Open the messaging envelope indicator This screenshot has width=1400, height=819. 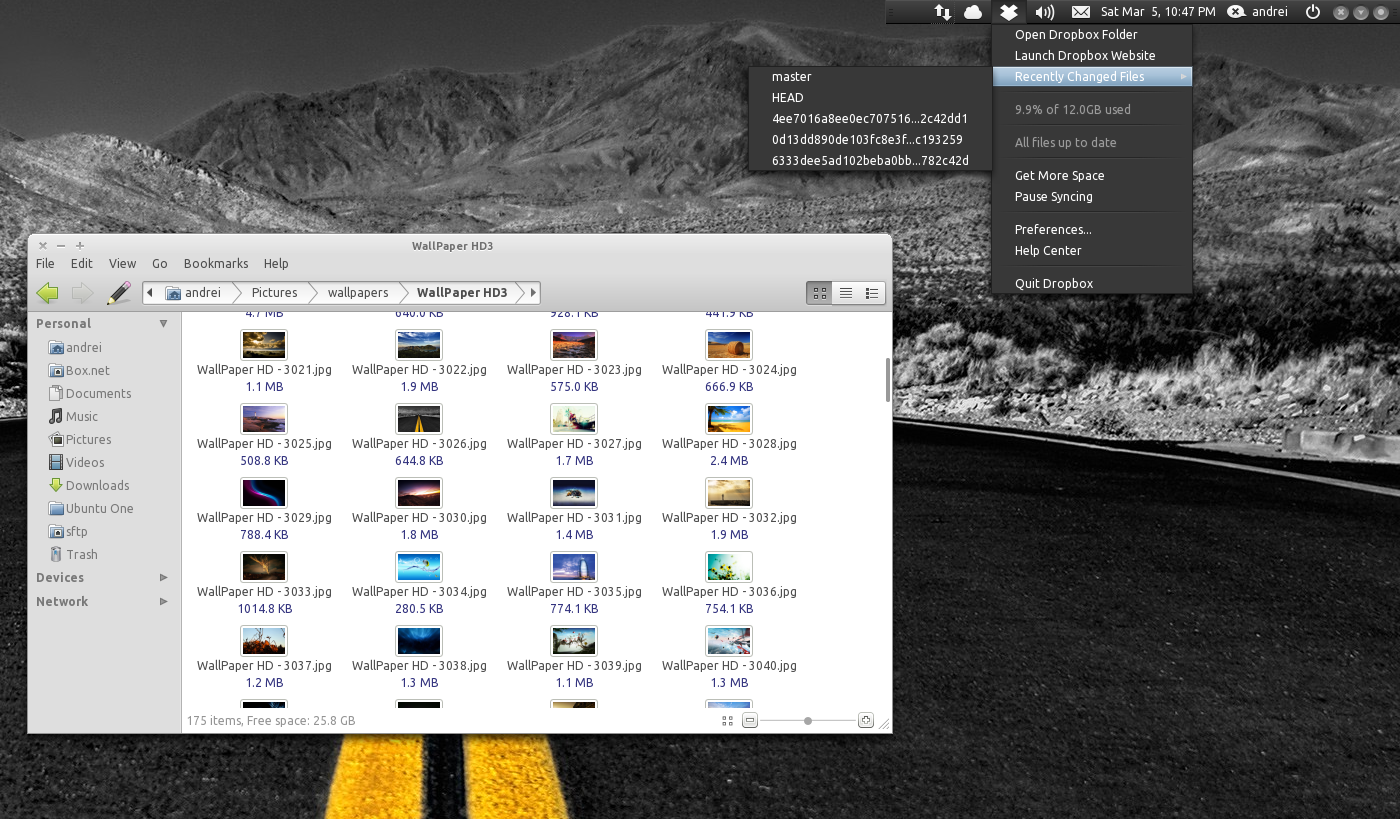(1080, 12)
